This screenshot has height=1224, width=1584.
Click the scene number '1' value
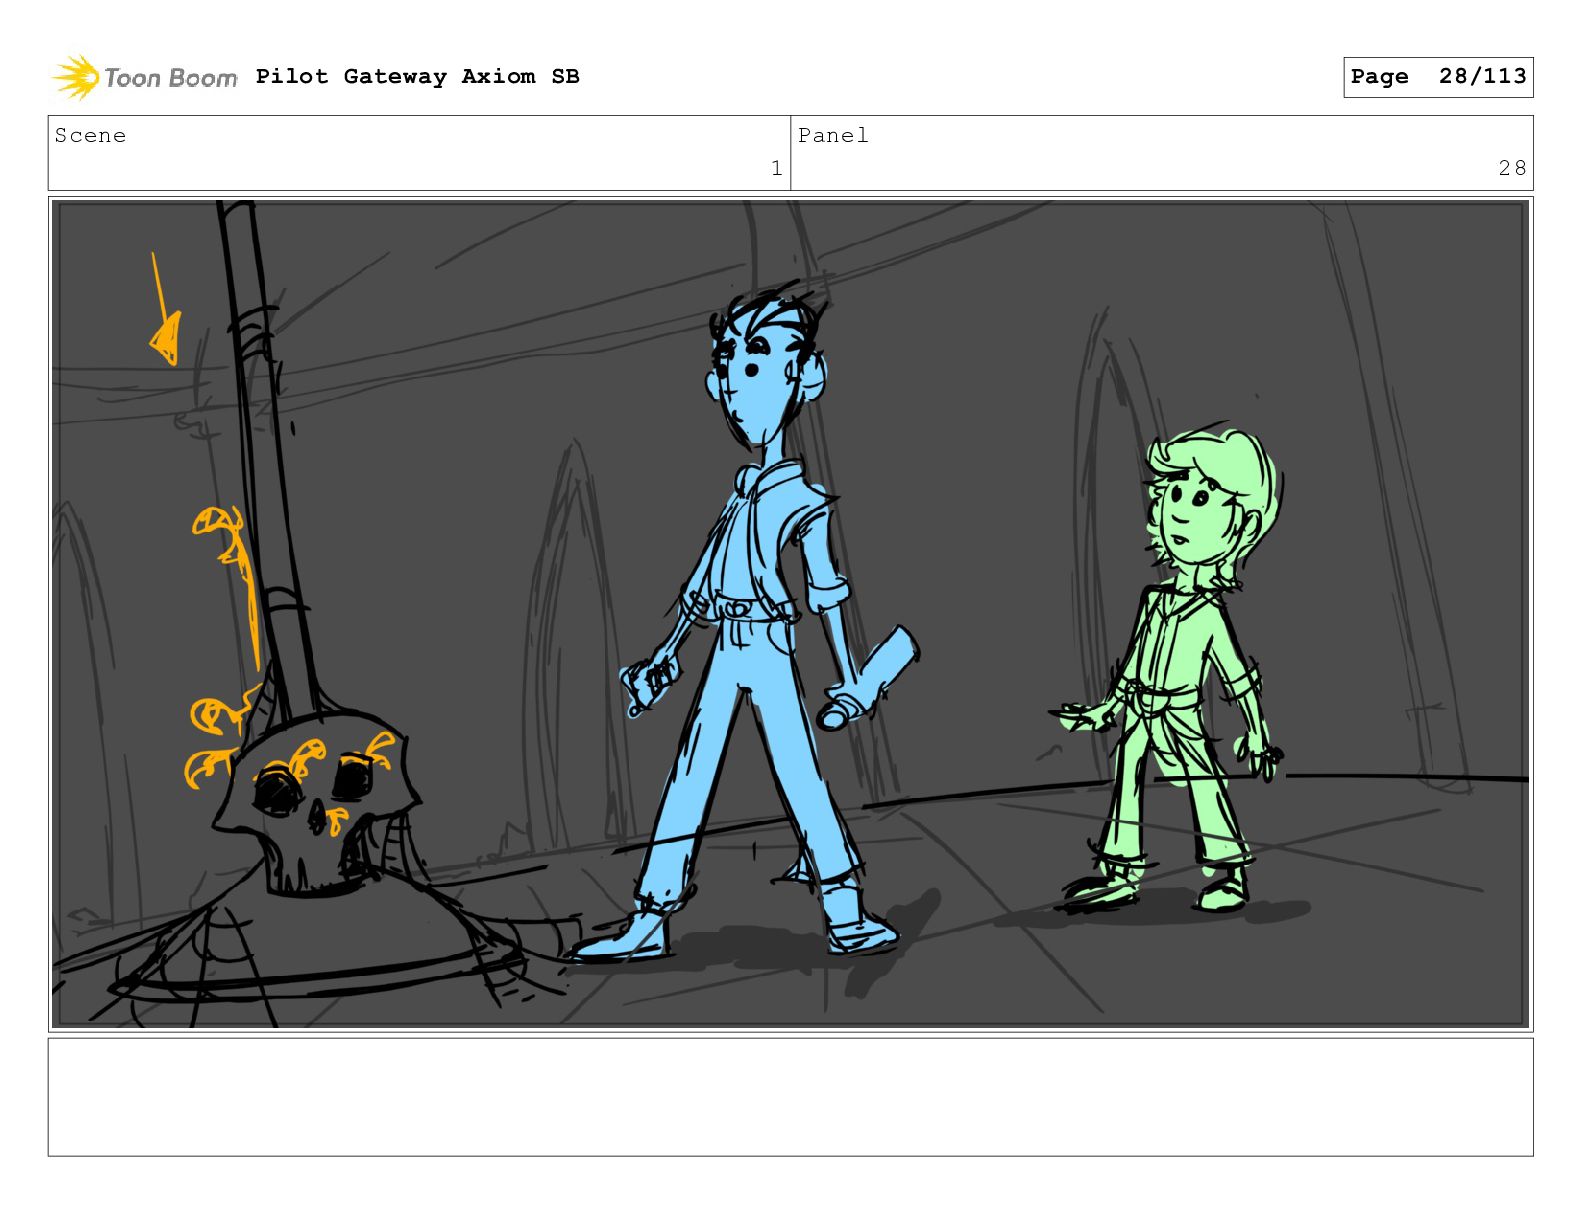(776, 168)
